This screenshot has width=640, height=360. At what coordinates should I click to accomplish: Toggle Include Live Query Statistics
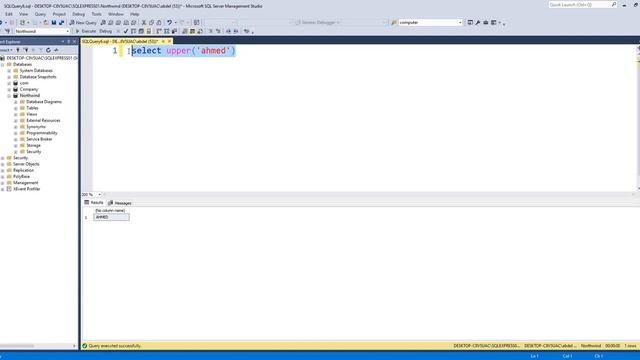pos(167,31)
